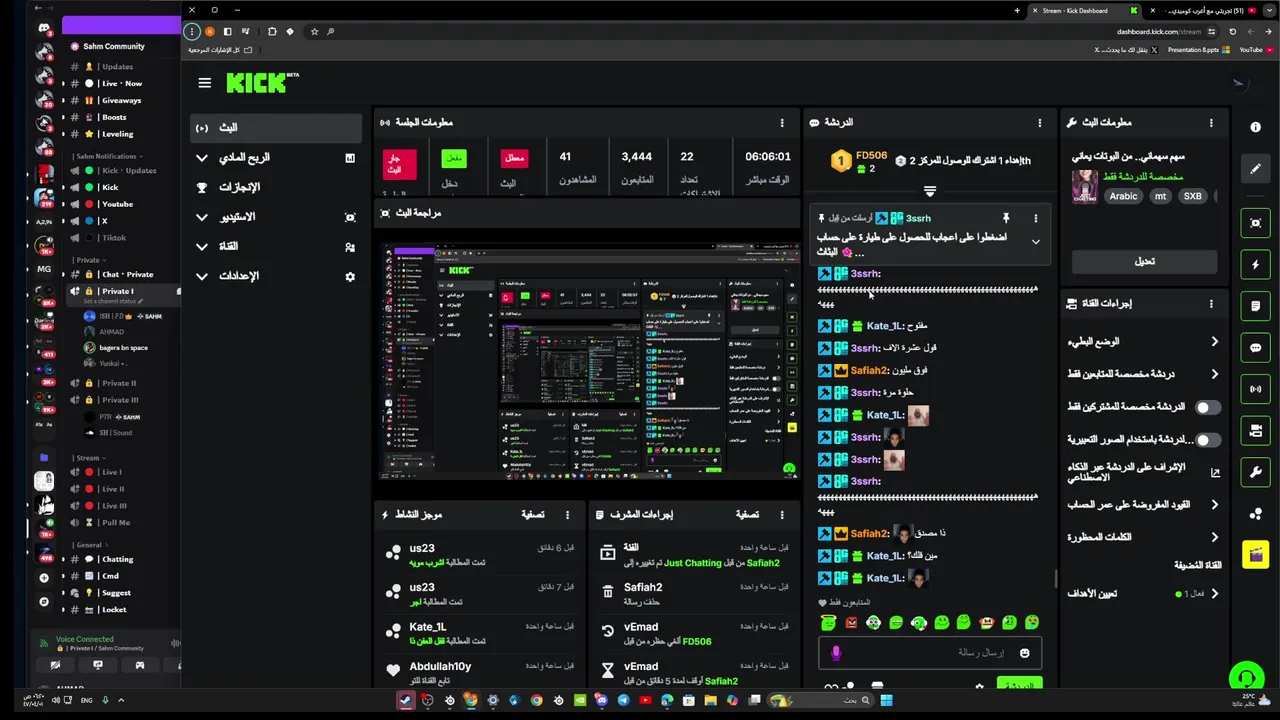The width and height of the screenshot is (1280, 720).
Task: Open stream info panel three-dot menu
Action: pos(1211,123)
